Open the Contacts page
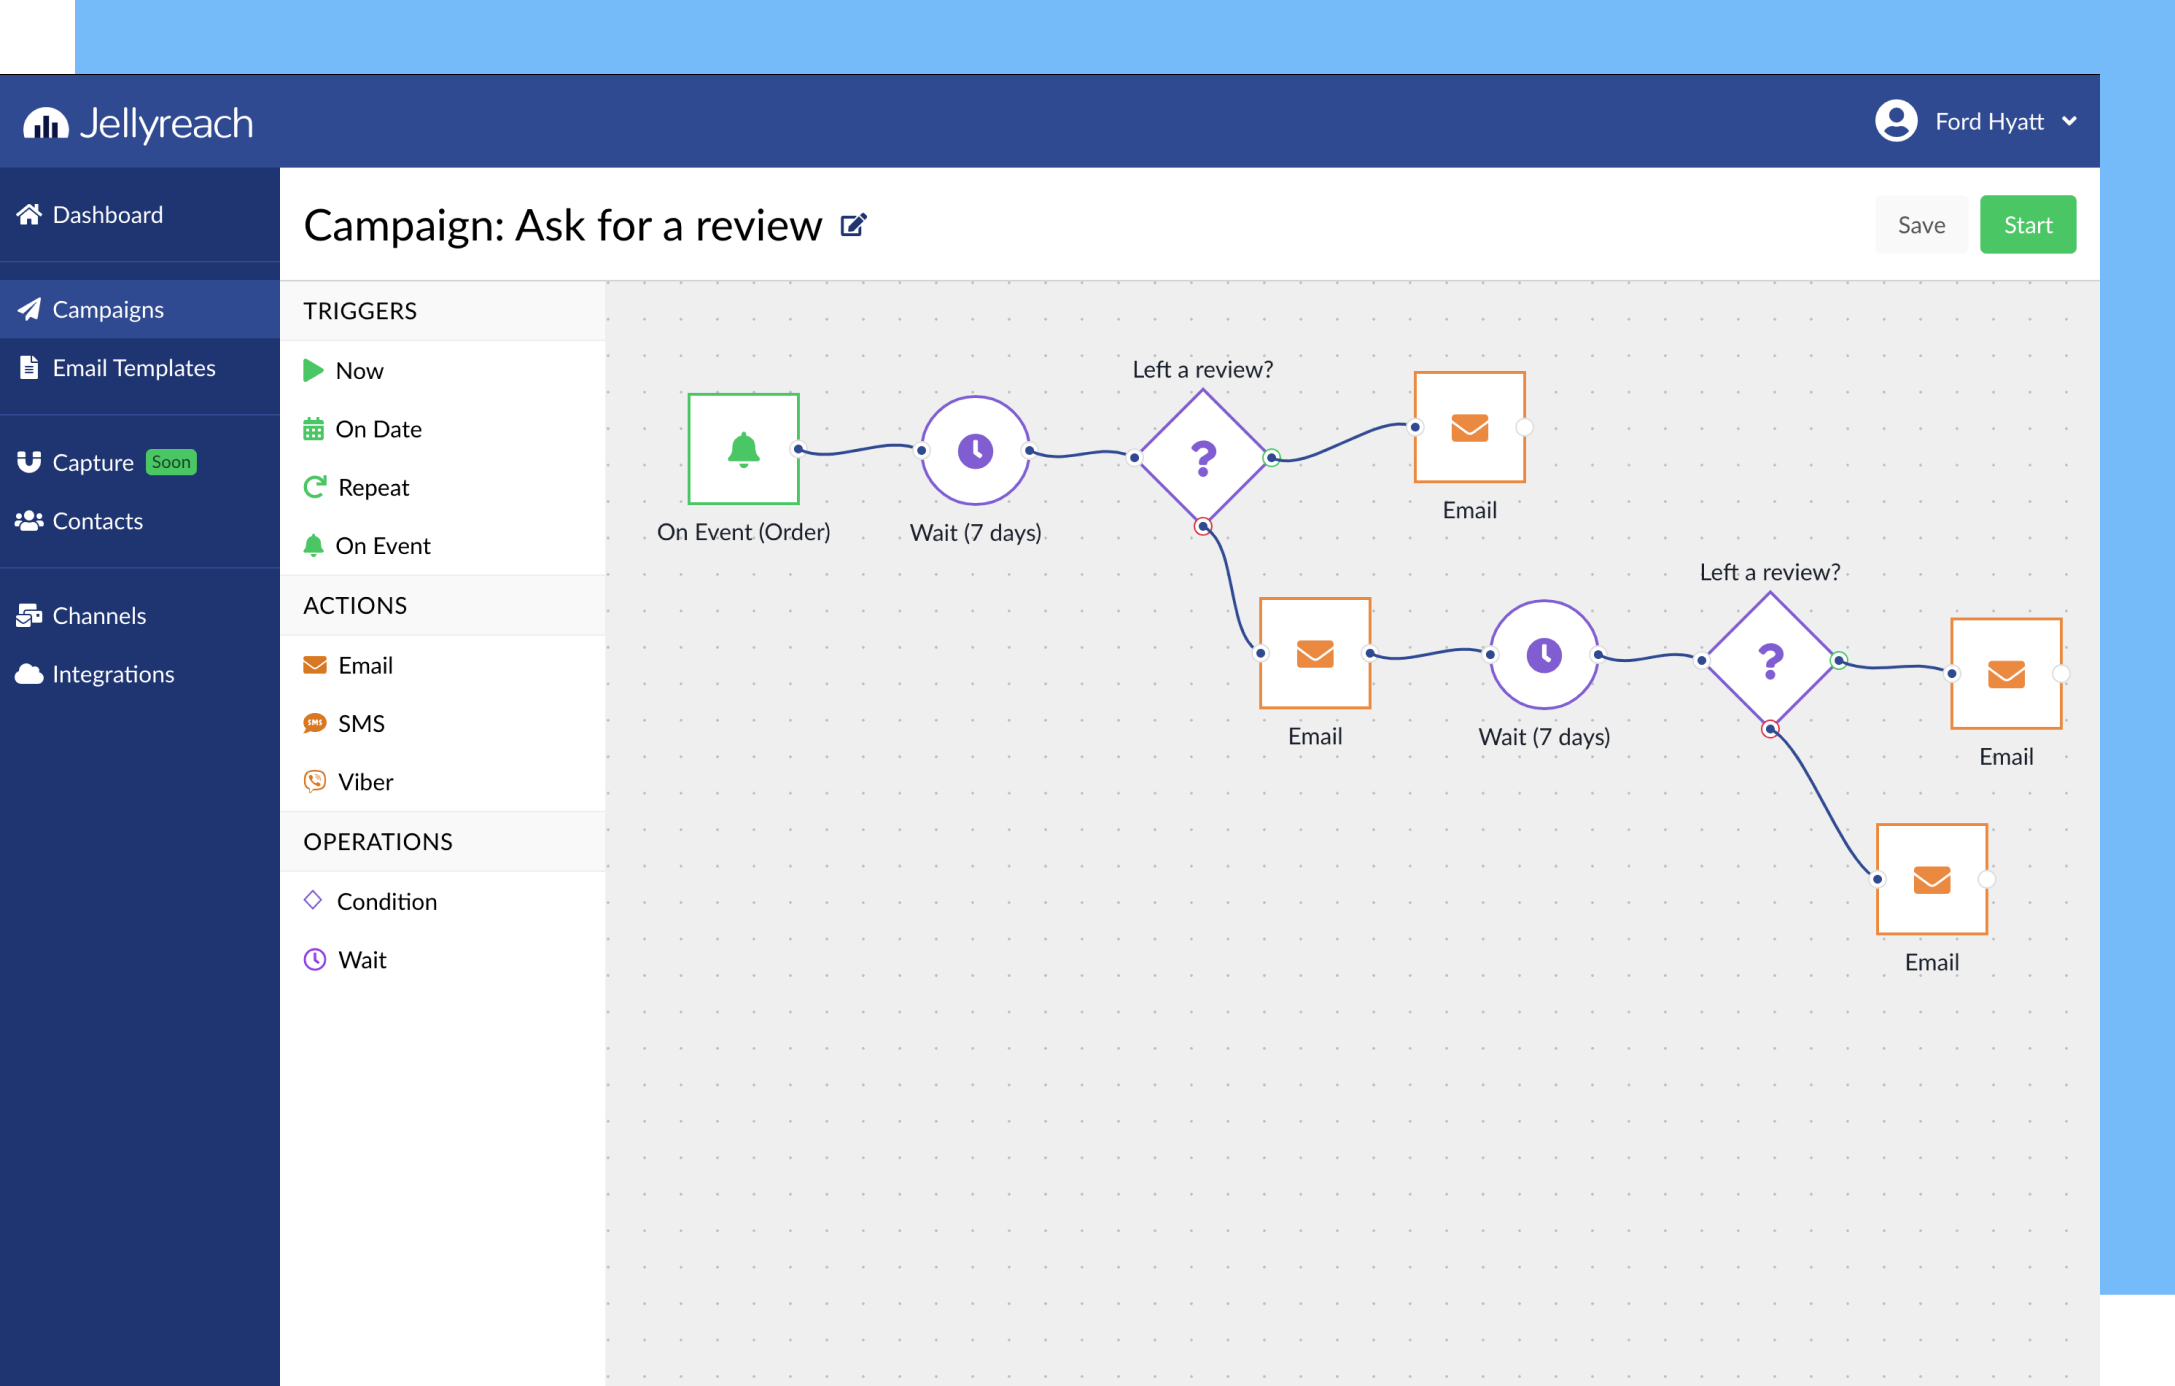This screenshot has height=1386, width=2175. point(140,521)
